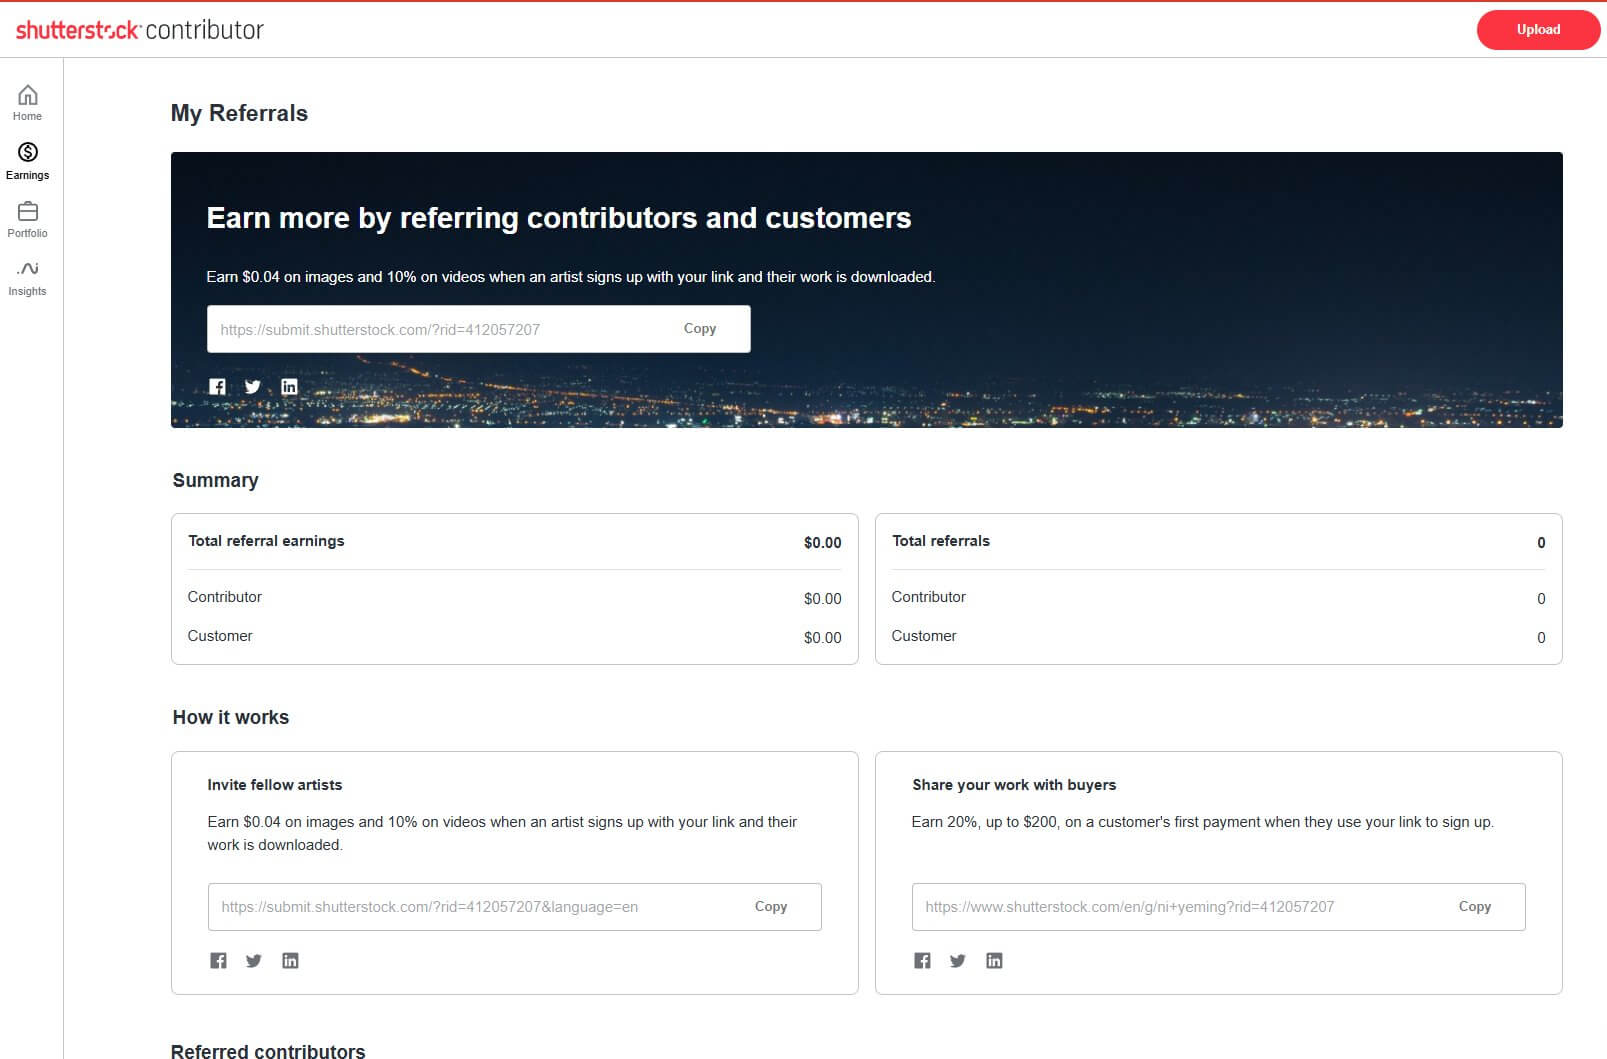
Task: Share banner referral link on LinkedIn
Action: point(289,387)
